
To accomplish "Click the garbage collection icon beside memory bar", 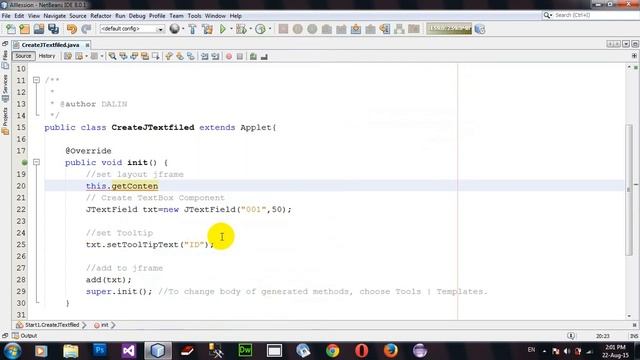I will 480,29.
